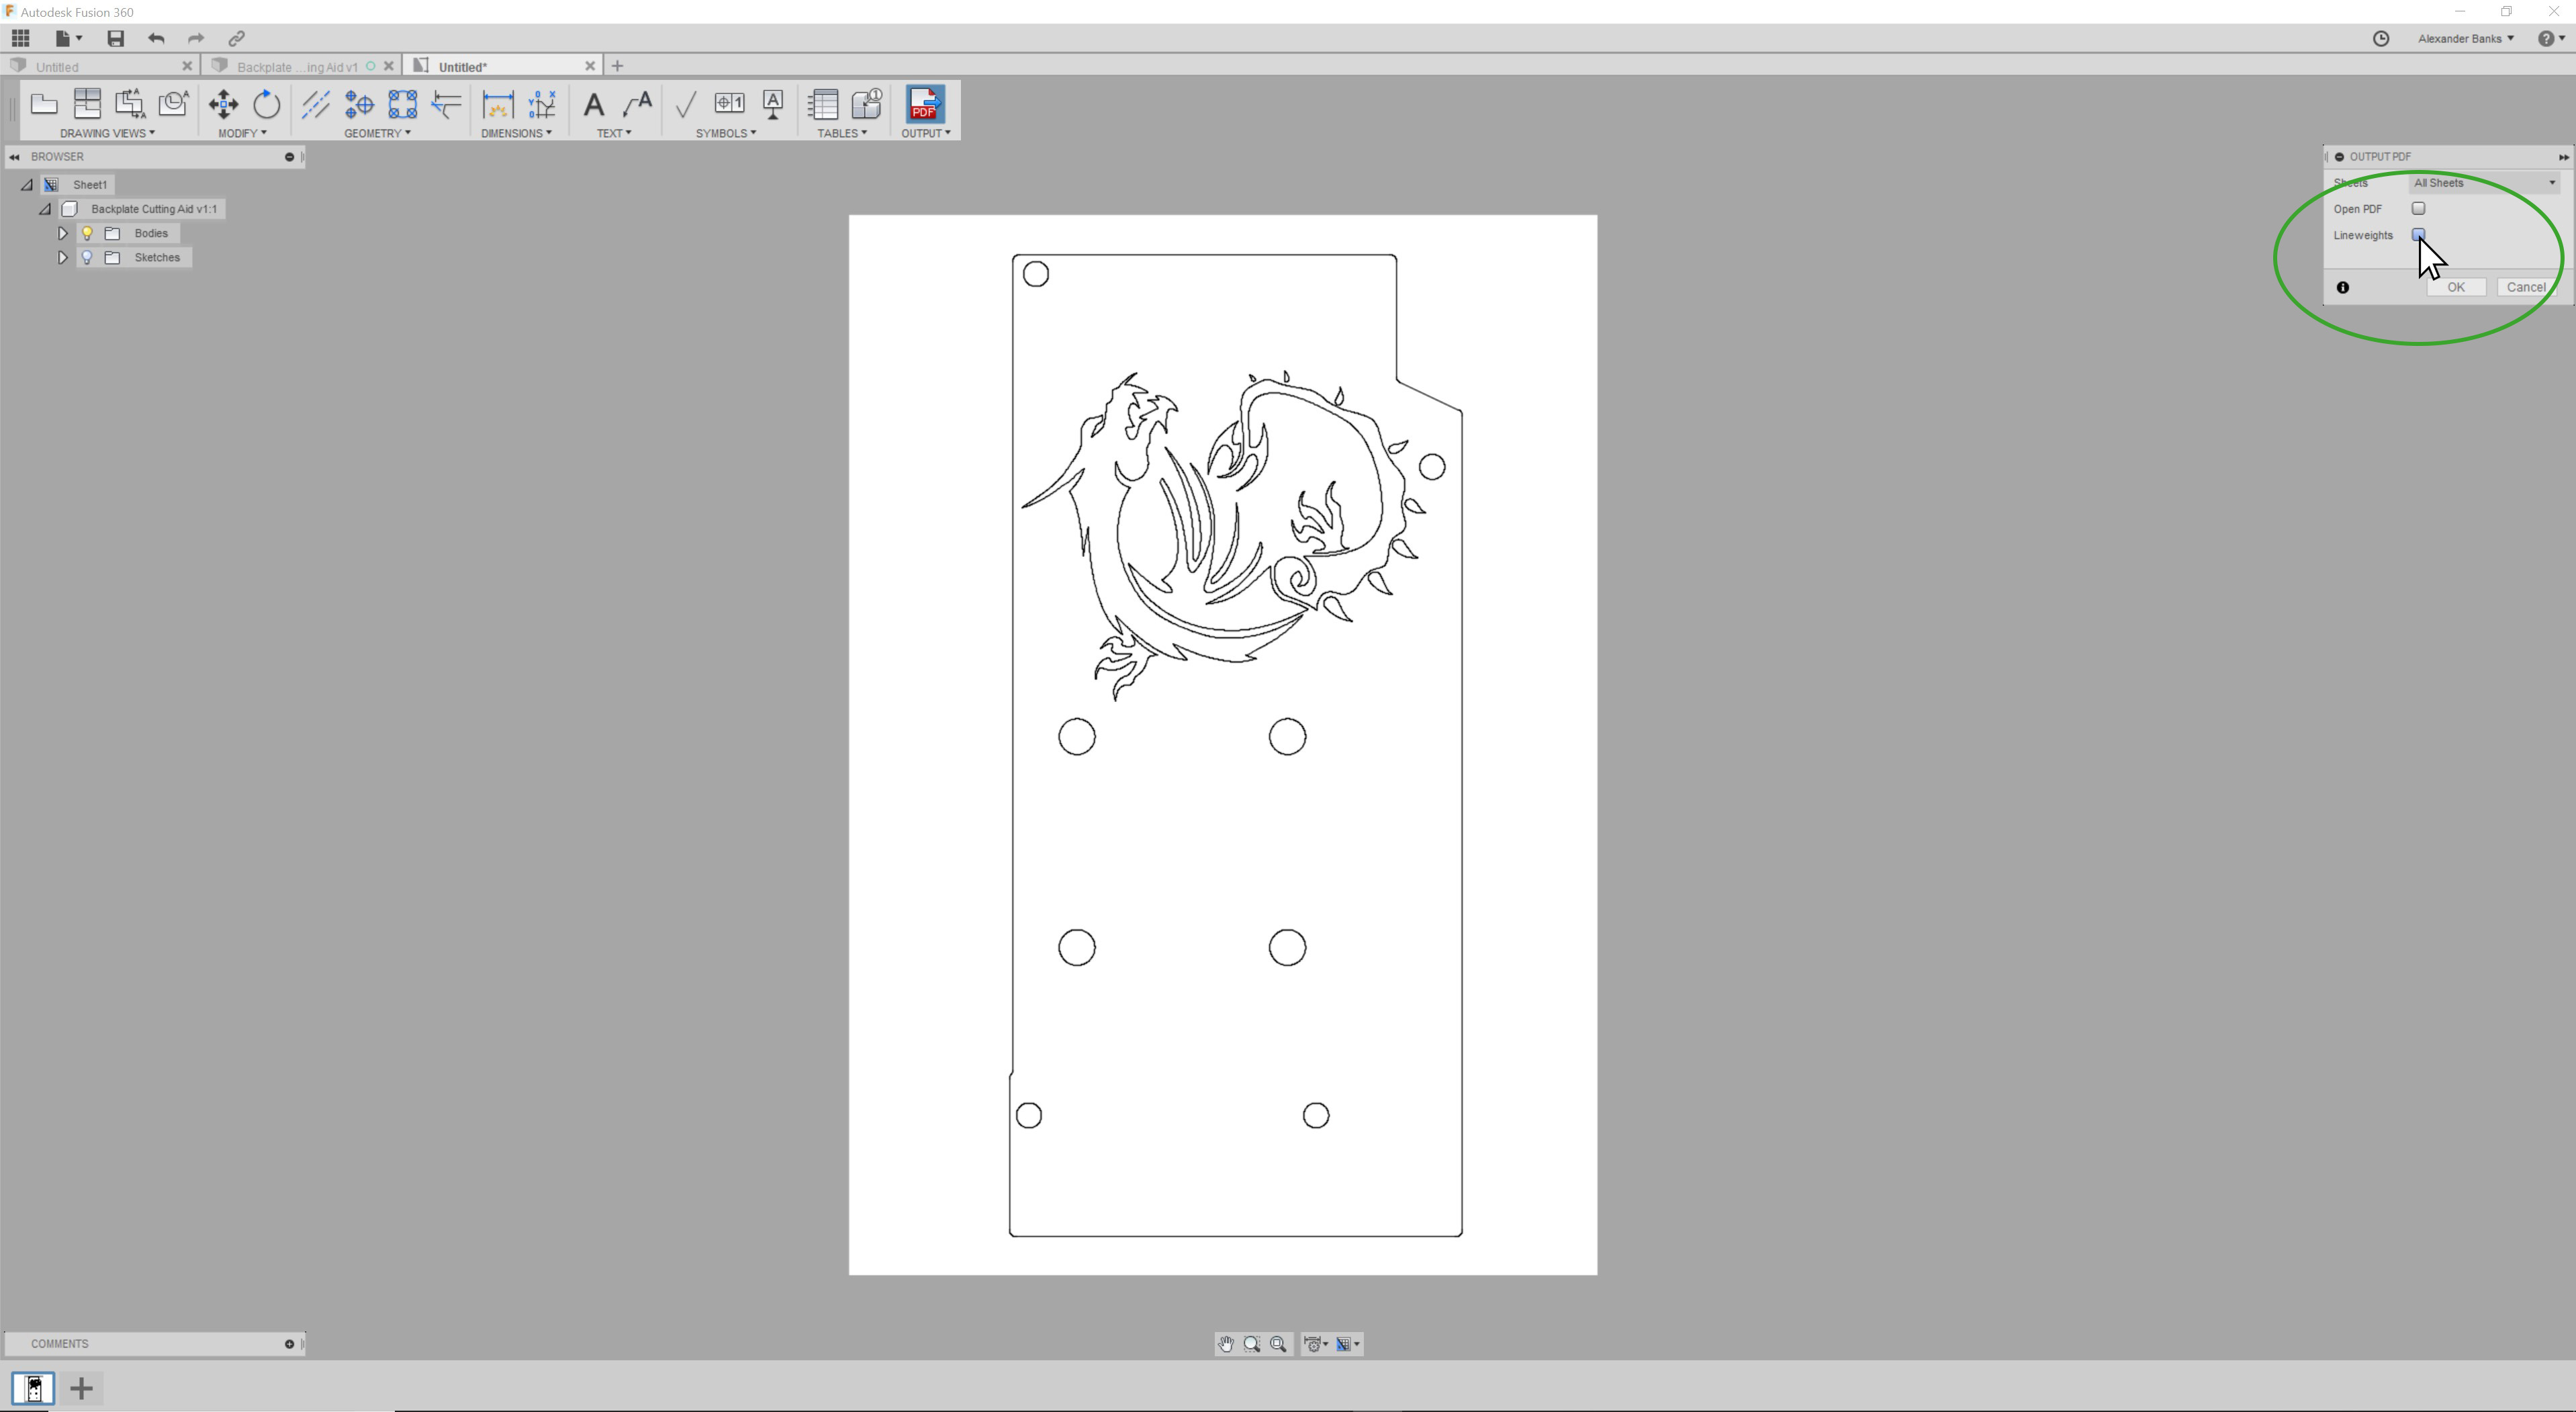Open the TABLES menu
Viewport: 2576px width, 1412px height.
click(x=842, y=133)
